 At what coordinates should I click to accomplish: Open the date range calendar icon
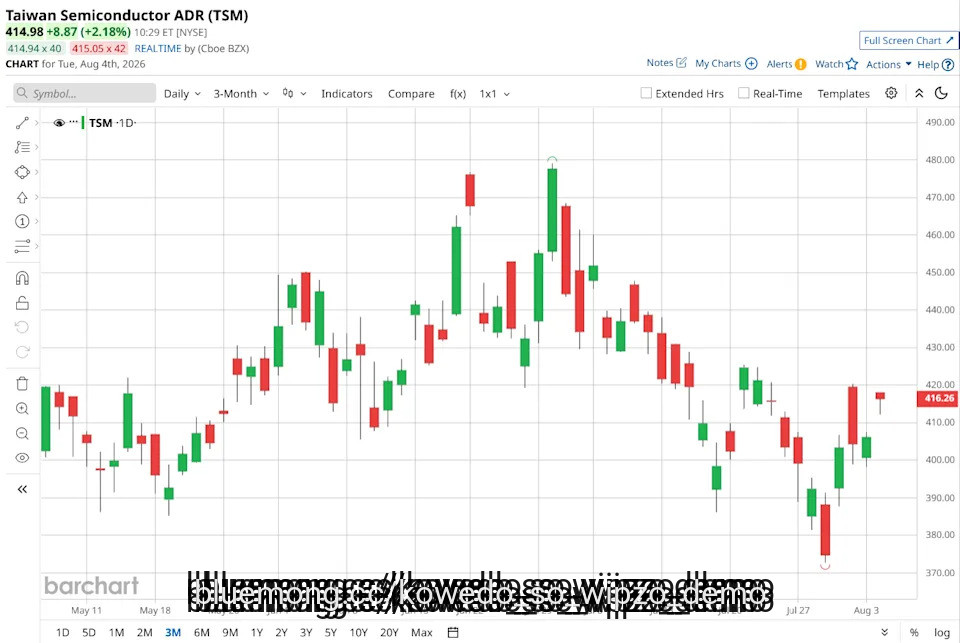453,633
